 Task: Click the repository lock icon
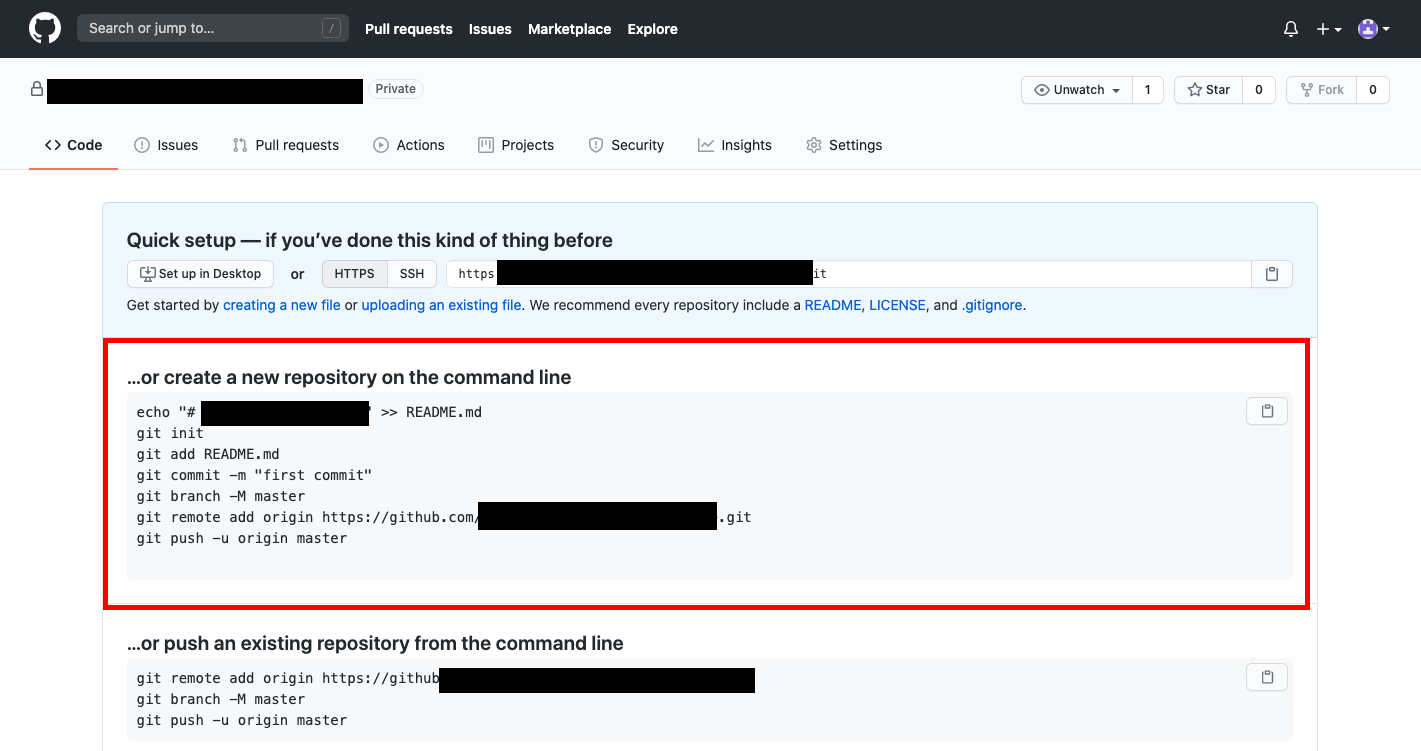tap(37, 89)
